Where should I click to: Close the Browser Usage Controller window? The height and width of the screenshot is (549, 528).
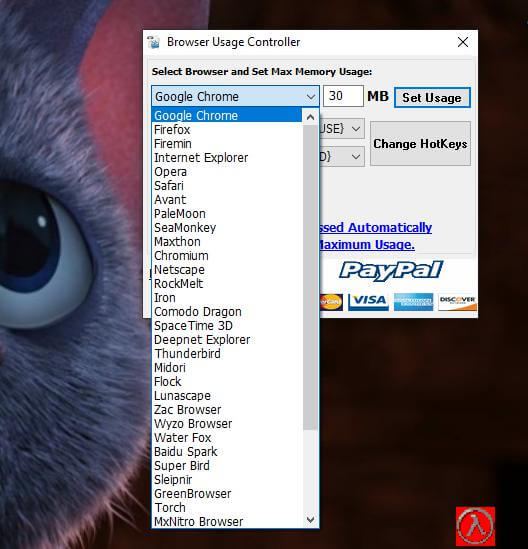tap(463, 42)
